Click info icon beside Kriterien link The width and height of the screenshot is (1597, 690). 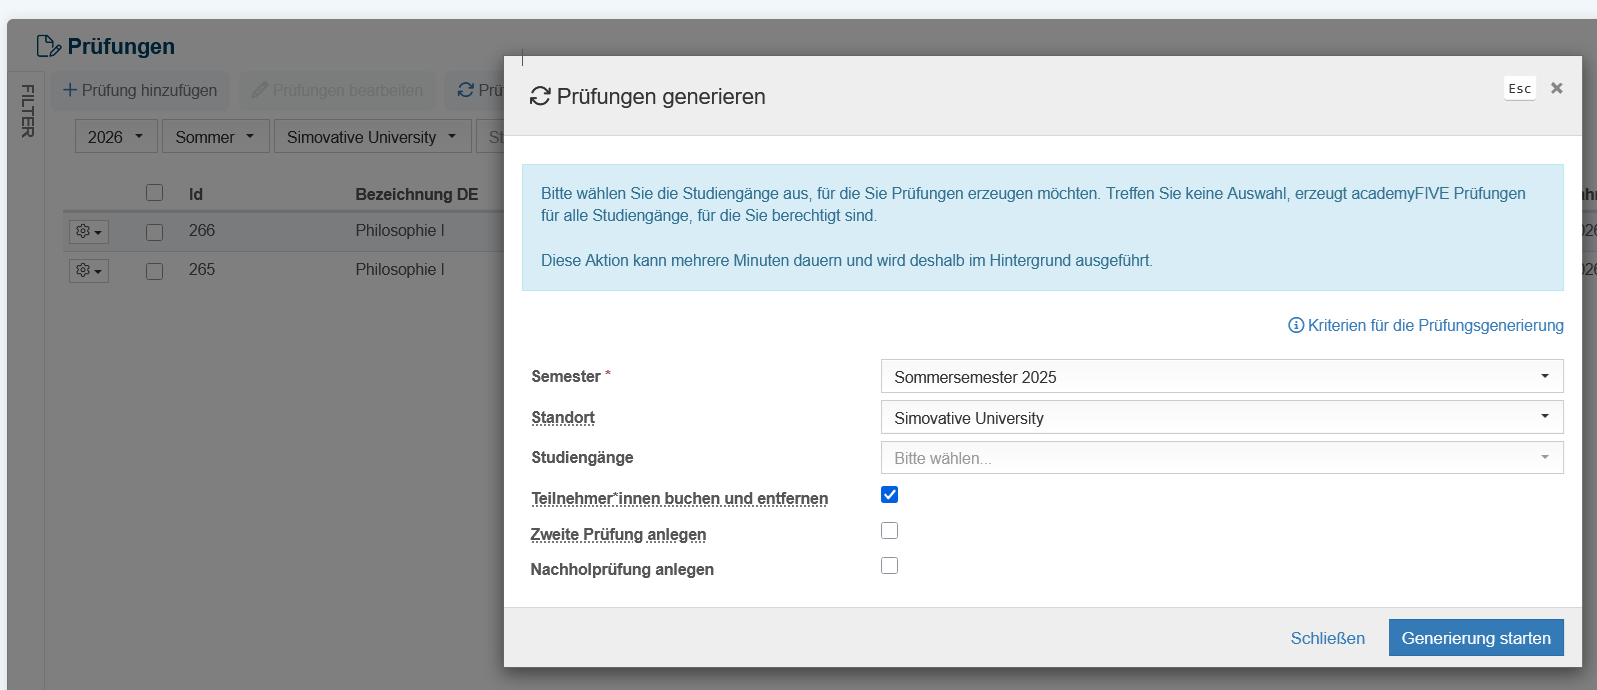(1296, 325)
